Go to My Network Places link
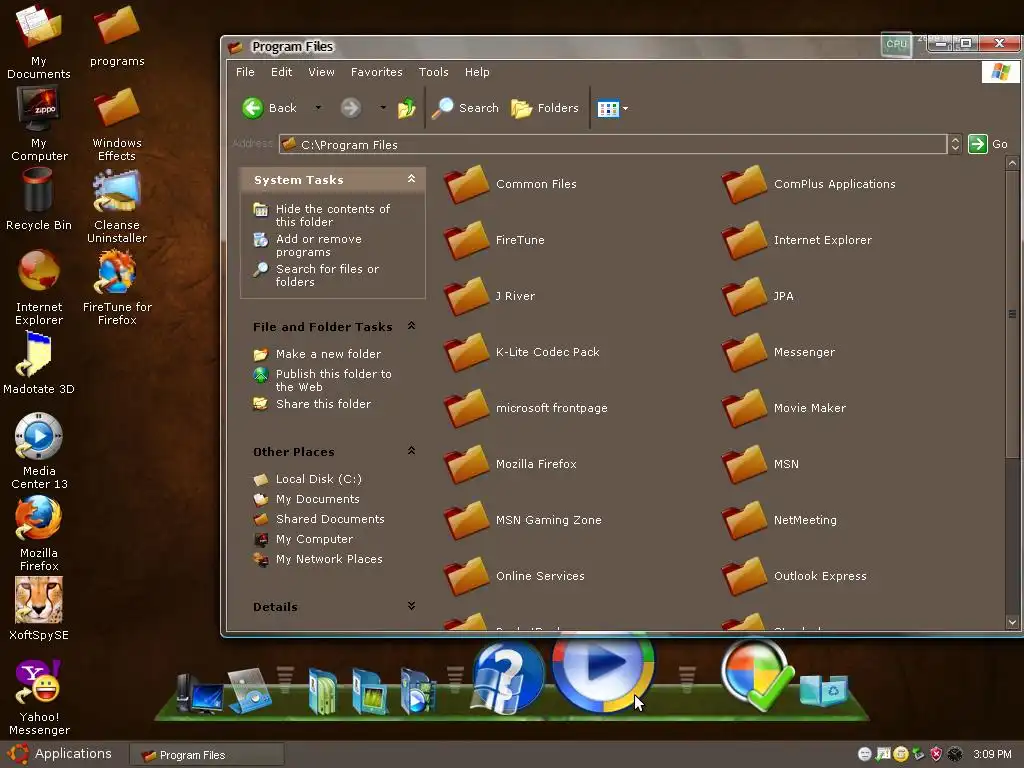The width and height of the screenshot is (1024, 768). (x=329, y=559)
